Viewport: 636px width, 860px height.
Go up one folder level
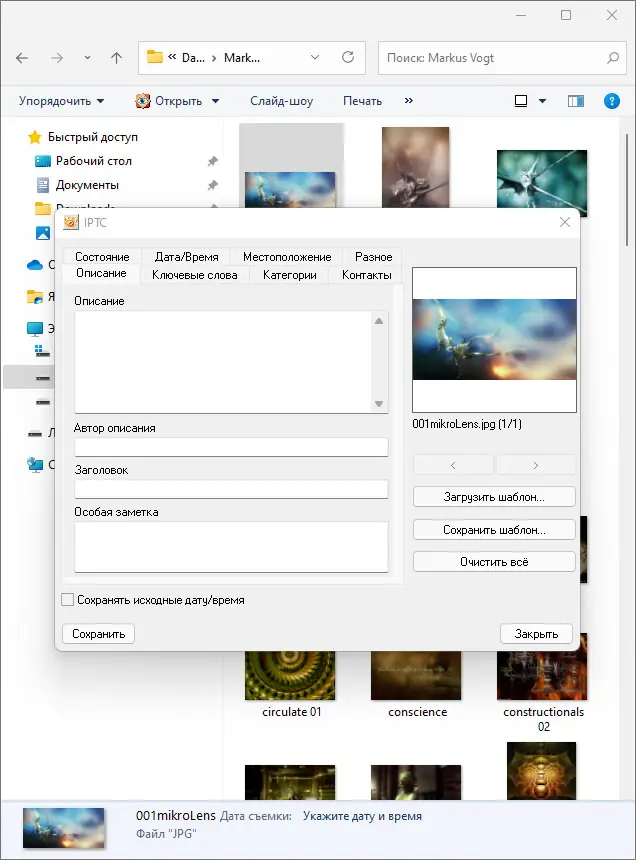tap(116, 58)
